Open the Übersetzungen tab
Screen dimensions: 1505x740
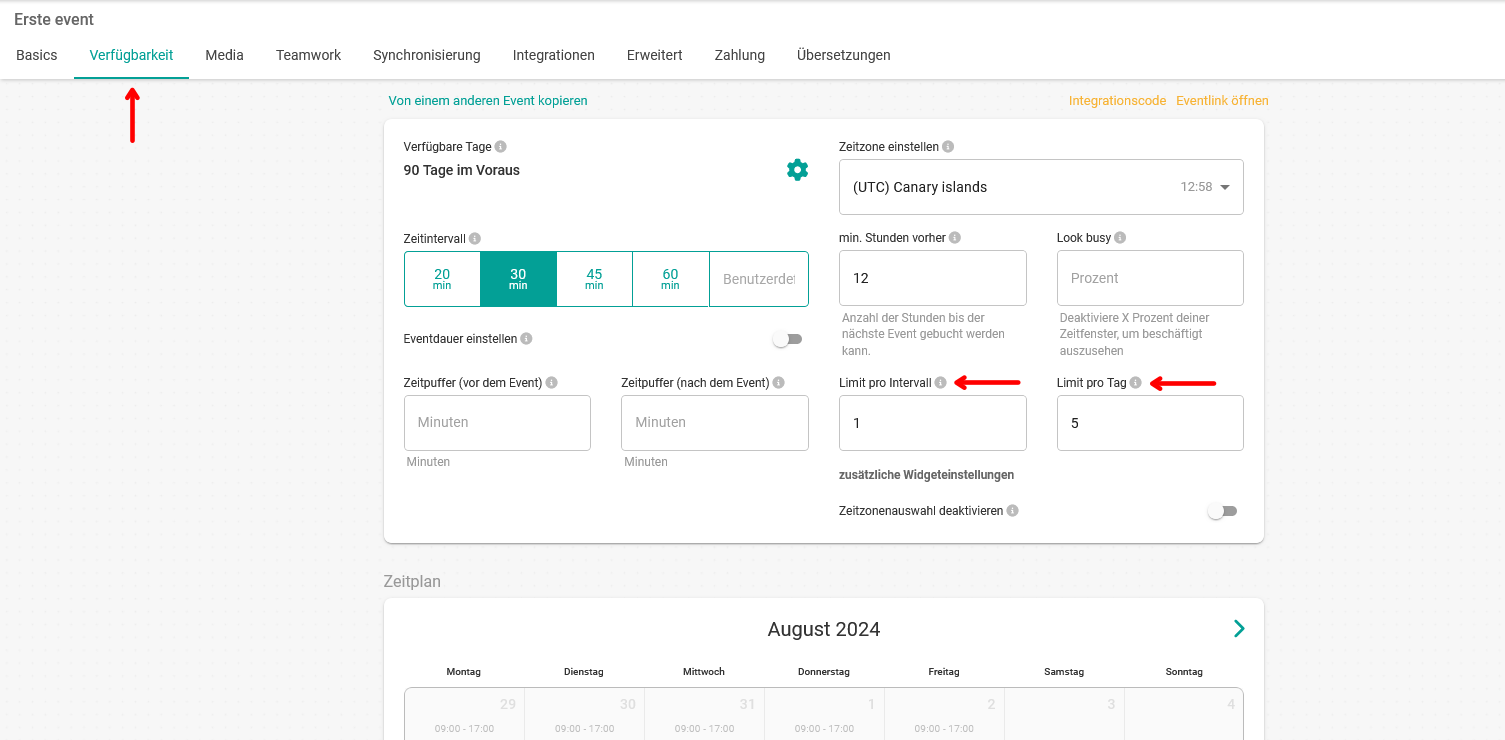point(844,55)
